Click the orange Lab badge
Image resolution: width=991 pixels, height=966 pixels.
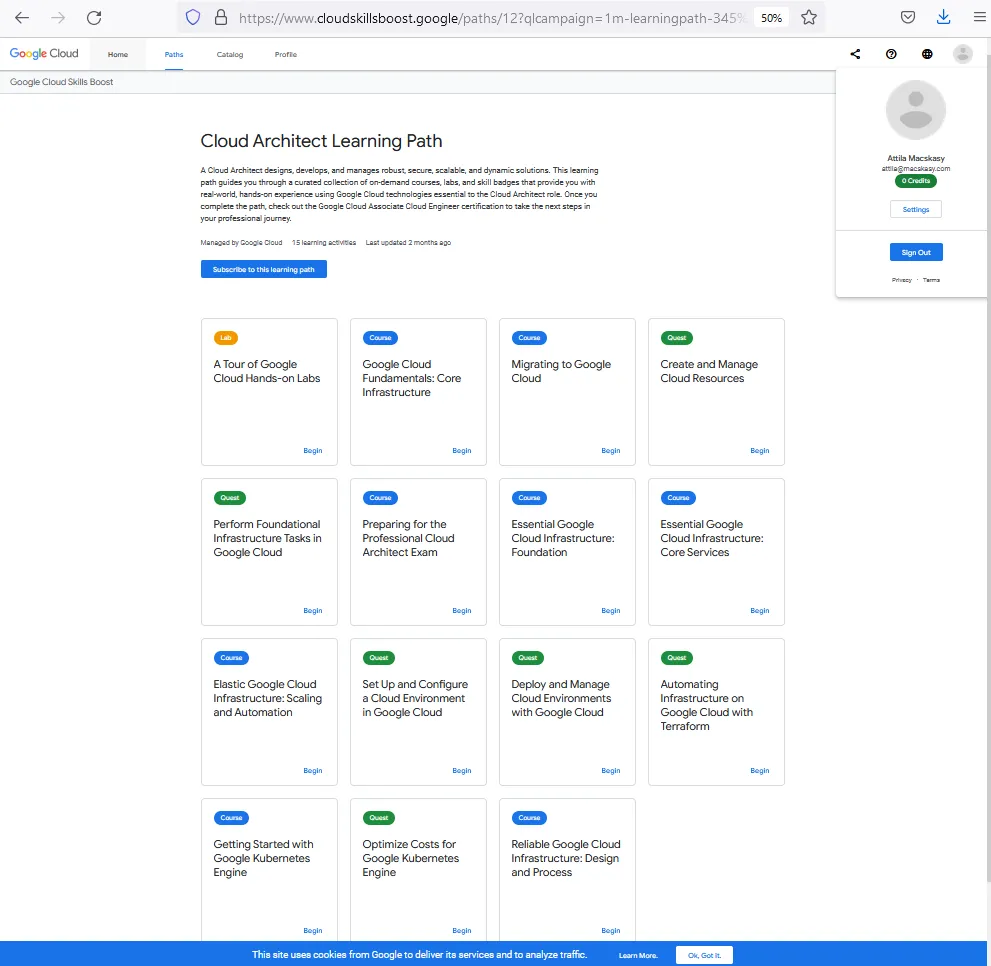pos(226,338)
